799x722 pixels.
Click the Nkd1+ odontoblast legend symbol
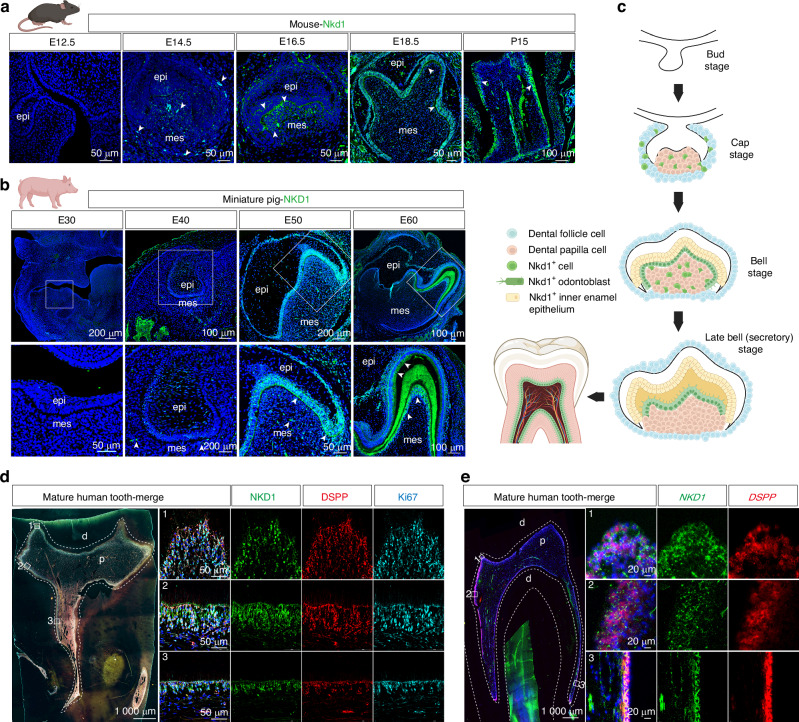510,282
